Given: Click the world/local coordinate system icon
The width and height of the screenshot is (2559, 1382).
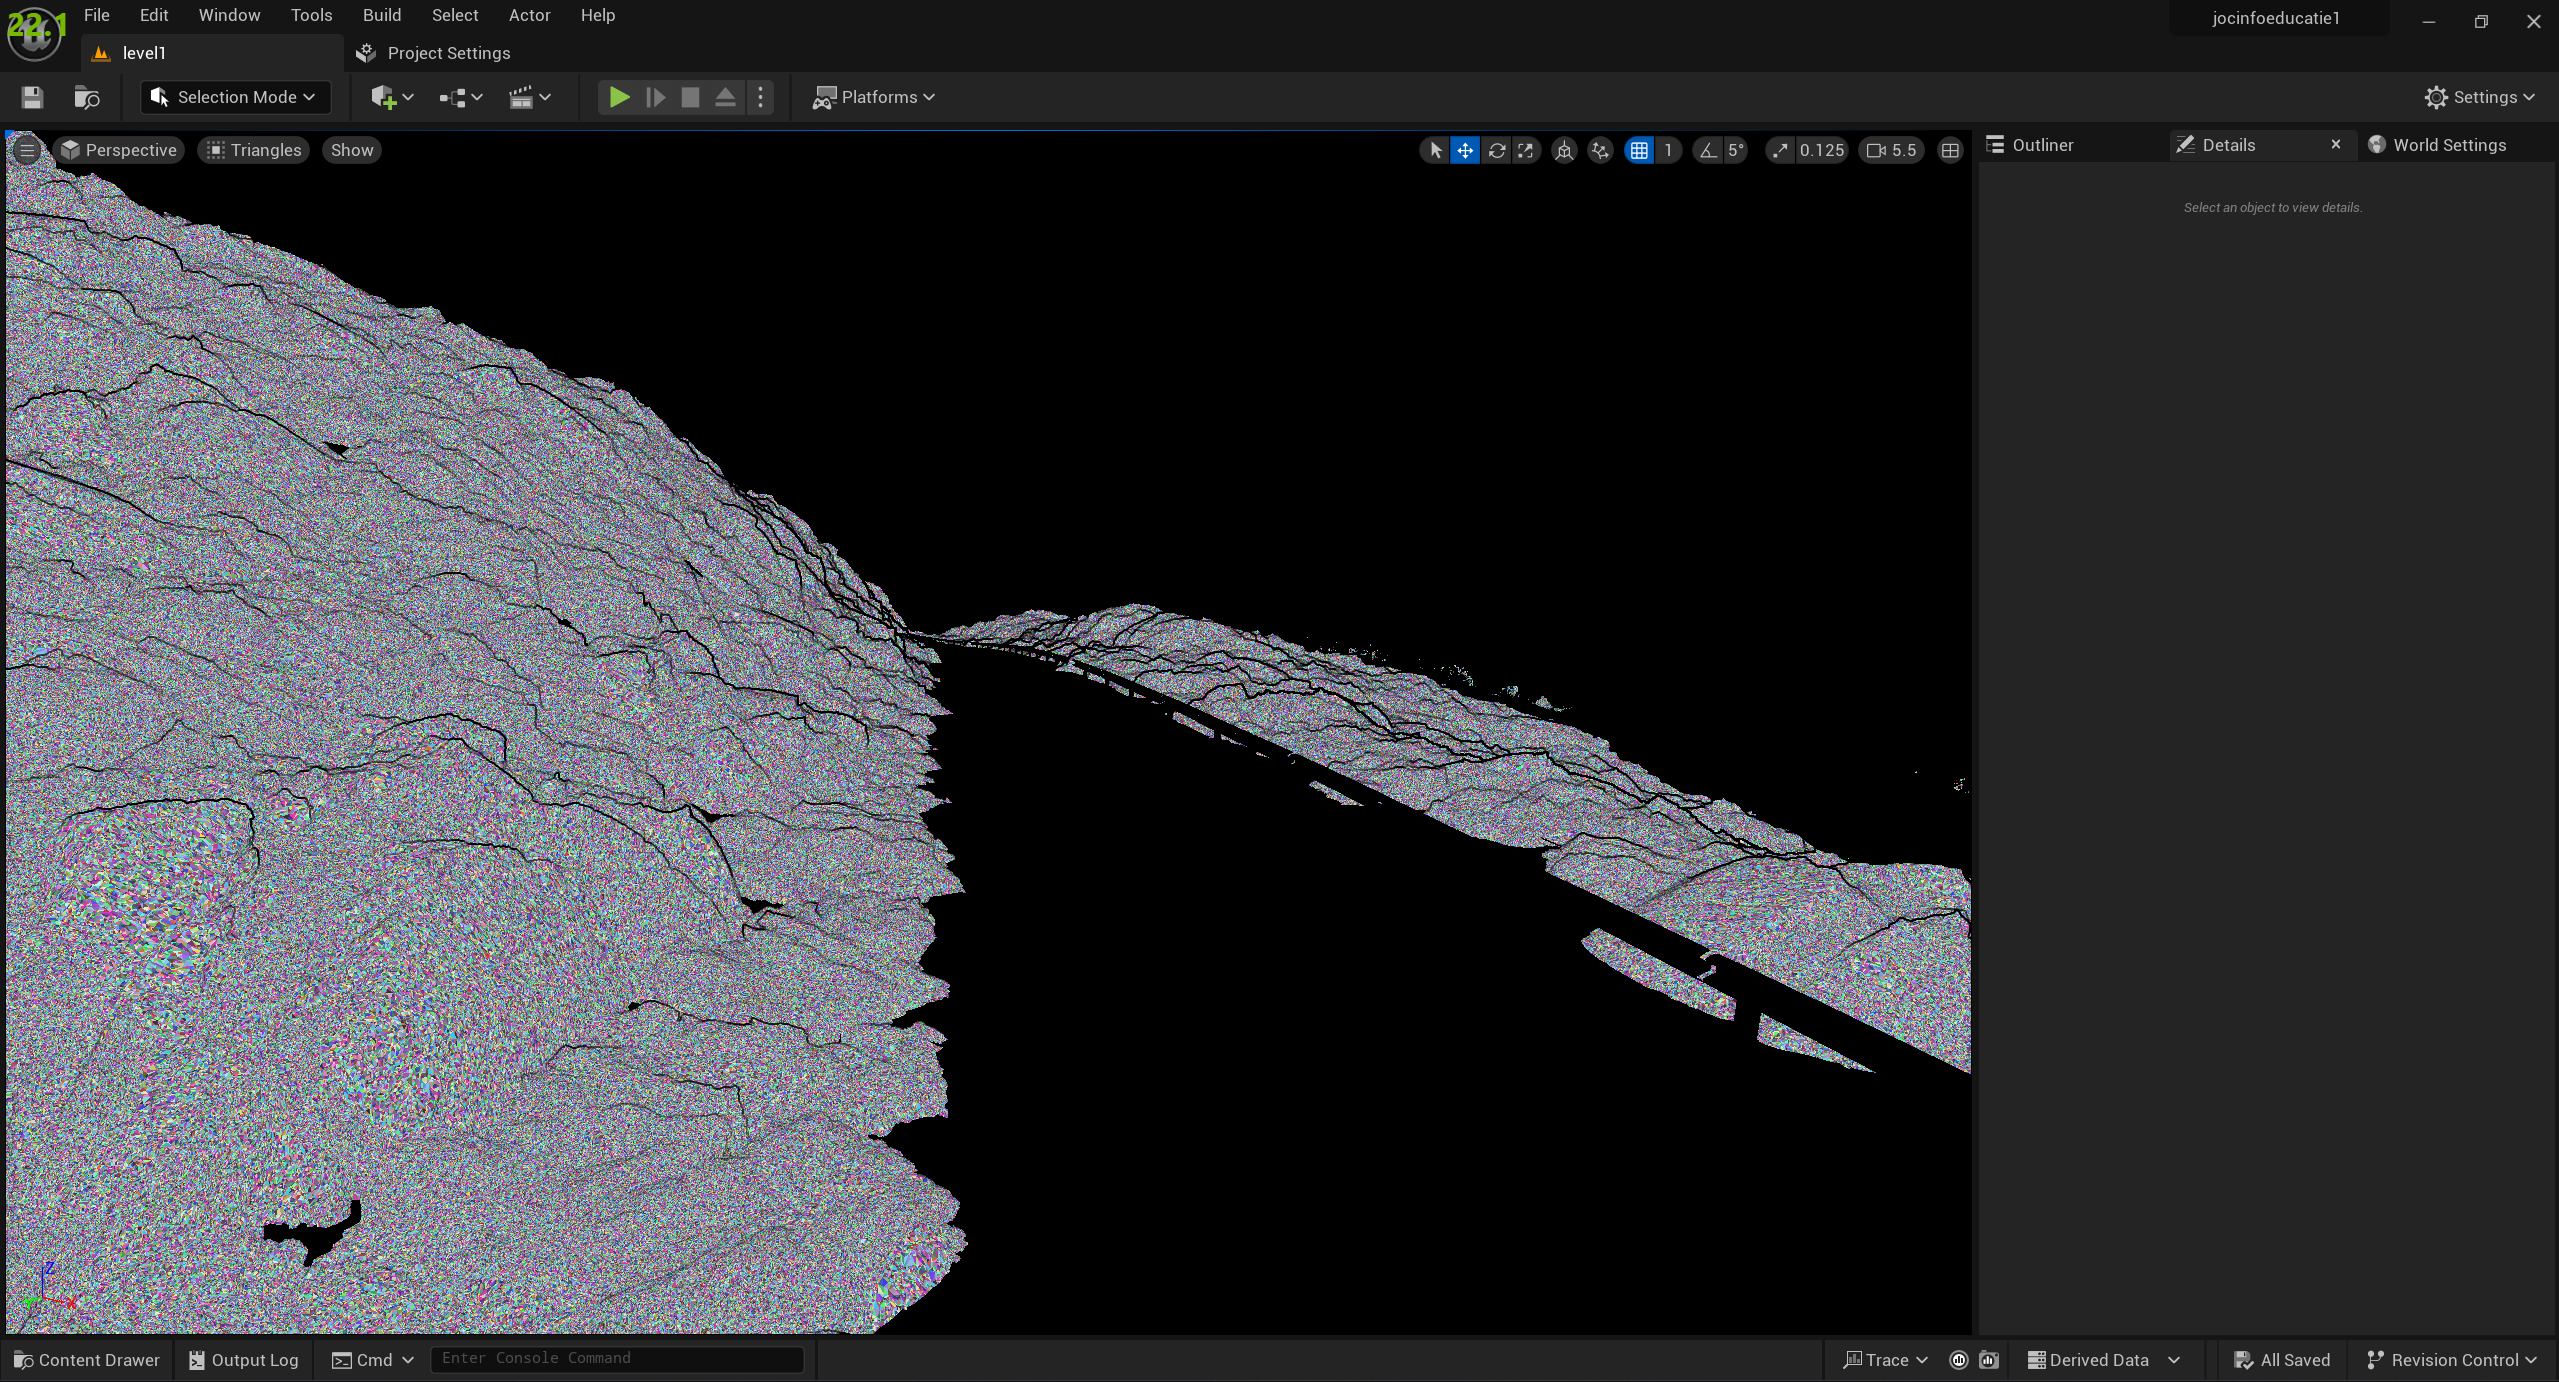Looking at the screenshot, I should [x=1564, y=150].
